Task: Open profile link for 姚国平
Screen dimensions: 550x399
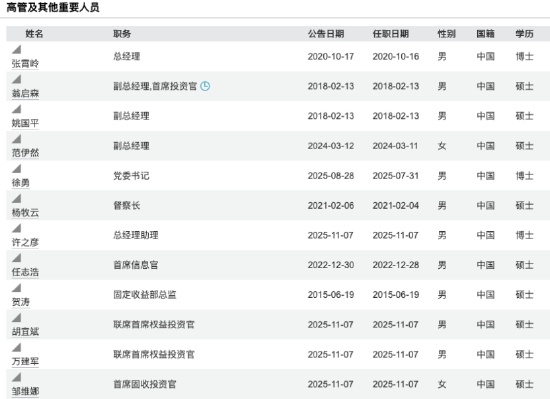Action: [25, 123]
